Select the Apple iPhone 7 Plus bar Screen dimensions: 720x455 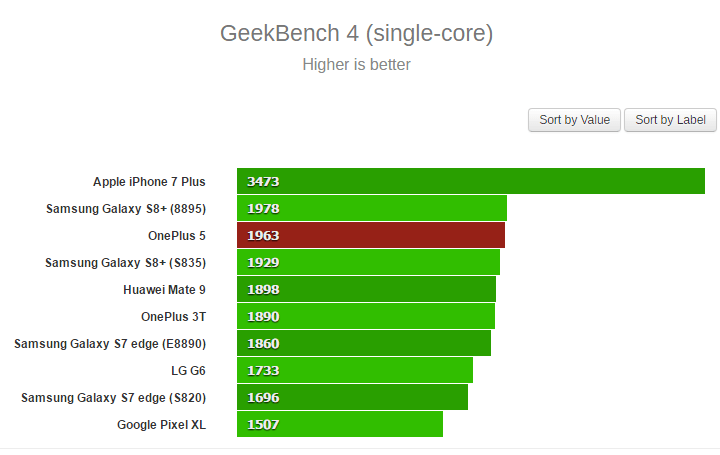(471, 181)
